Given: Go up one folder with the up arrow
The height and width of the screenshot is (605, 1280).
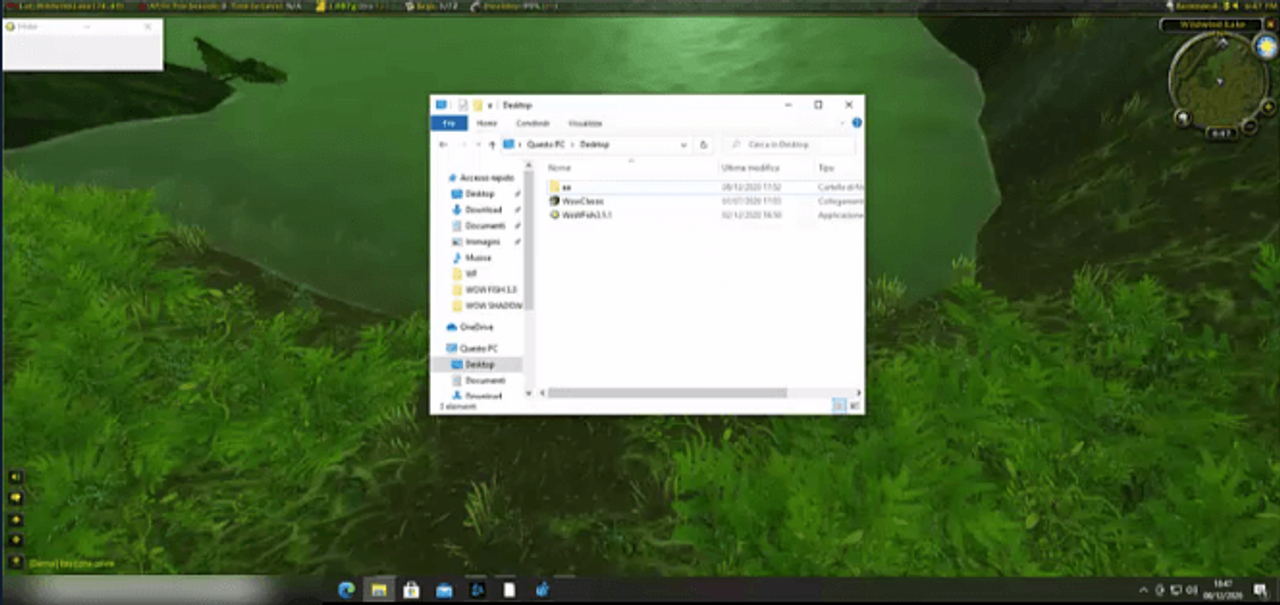Looking at the screenshot, I should 492,144.
